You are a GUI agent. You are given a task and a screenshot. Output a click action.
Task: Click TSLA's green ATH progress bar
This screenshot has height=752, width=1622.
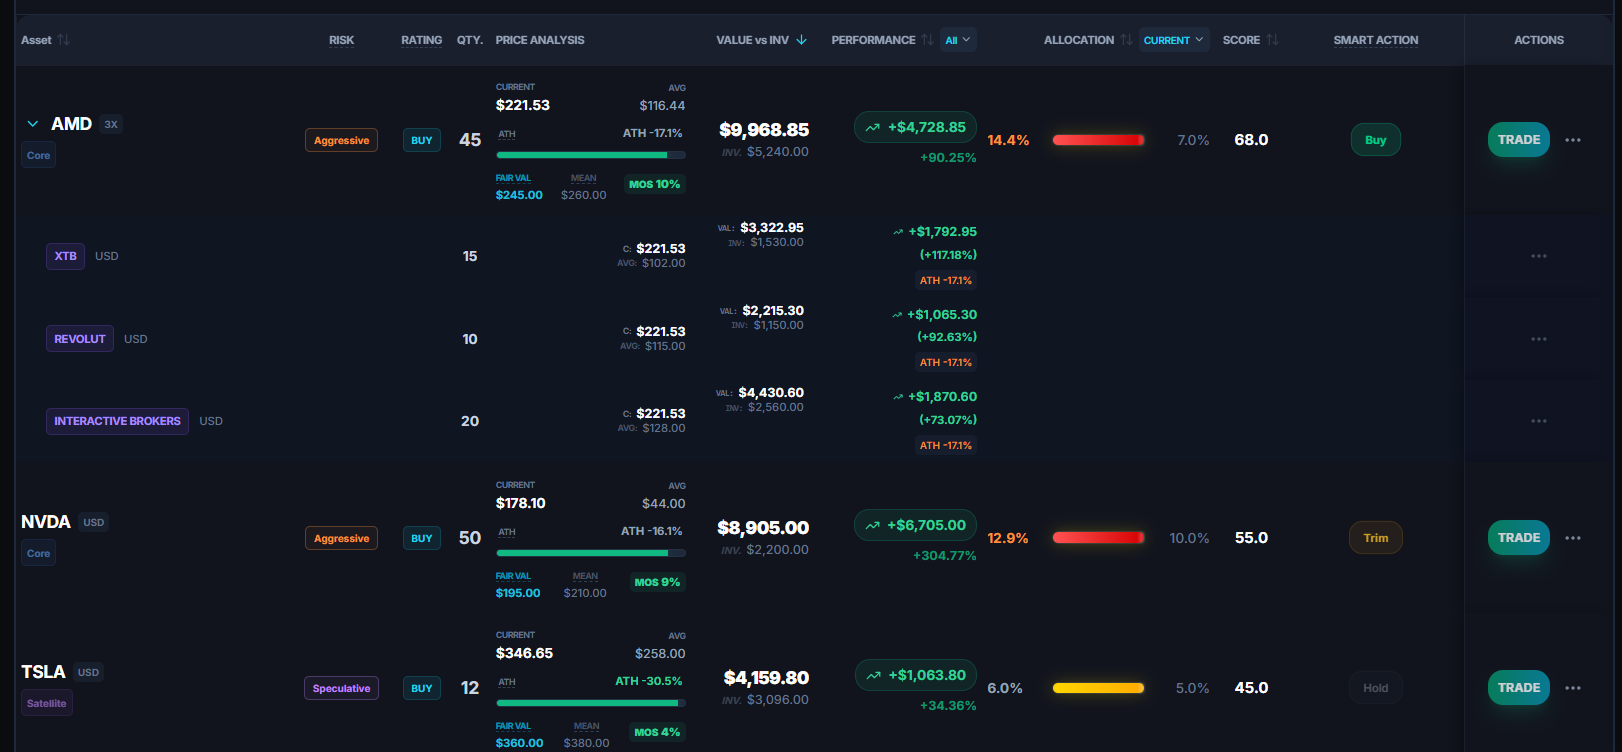pos(591,703)
